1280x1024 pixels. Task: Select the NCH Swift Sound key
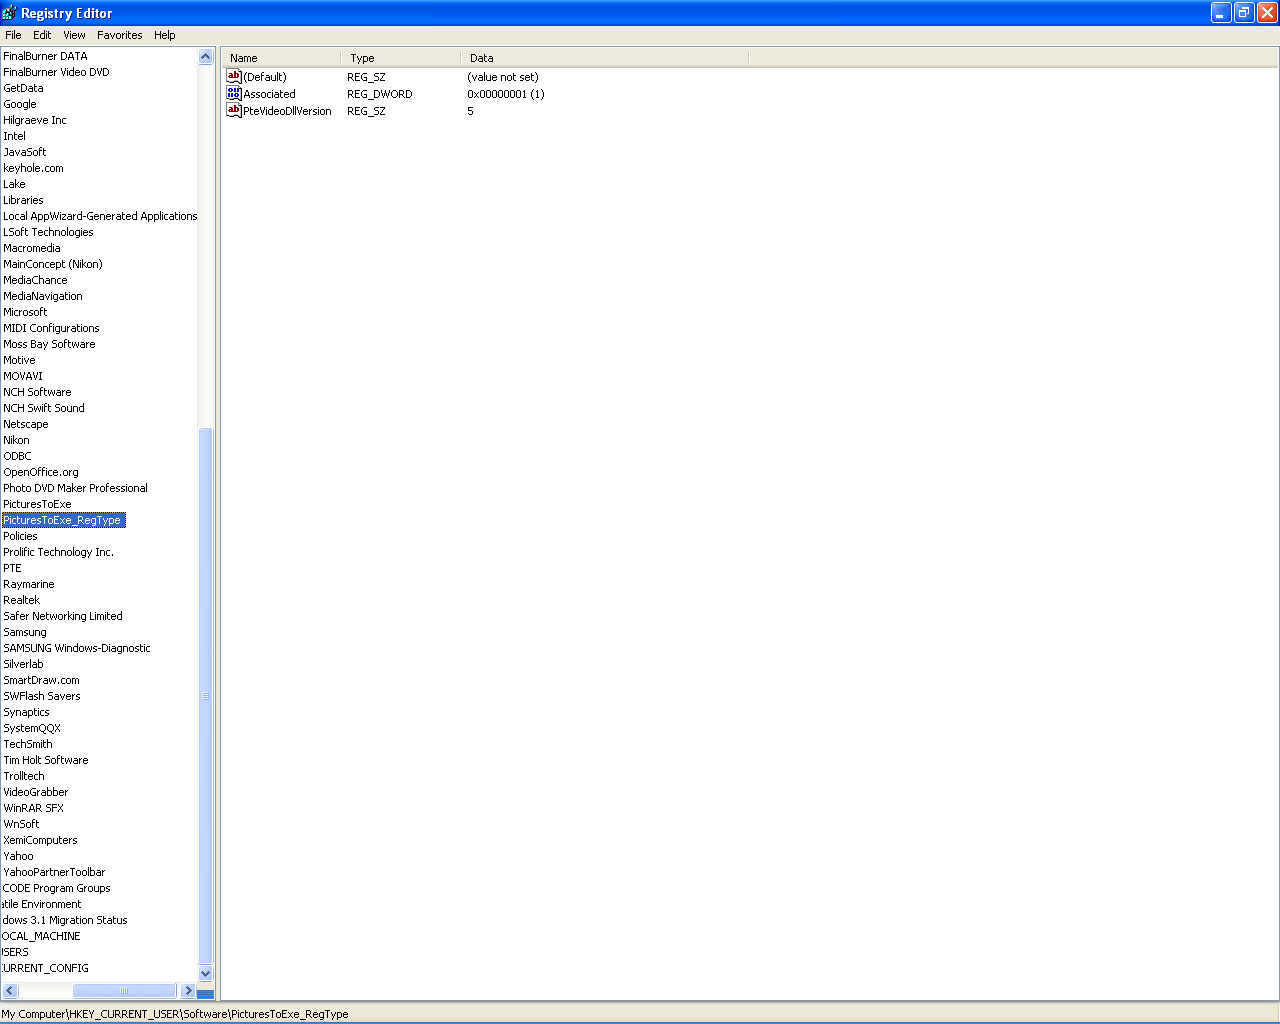tap(44, 408)
